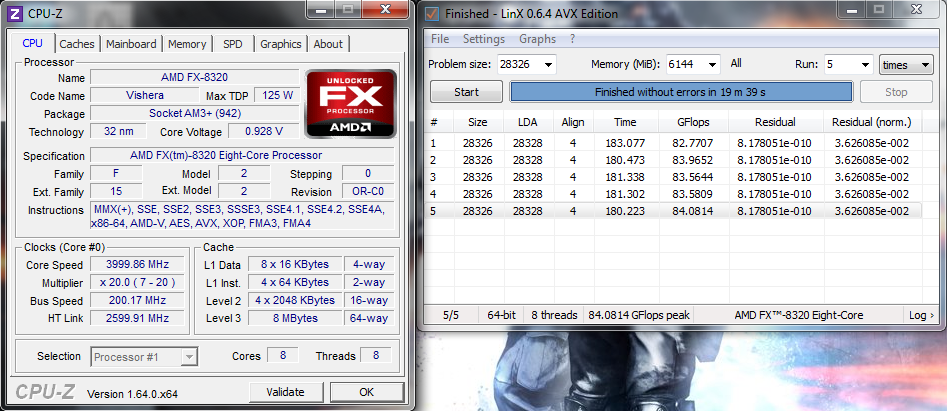Screen dimensions: 947x411
Task: Click the Stop button in LinX
Action: (896, 92)
